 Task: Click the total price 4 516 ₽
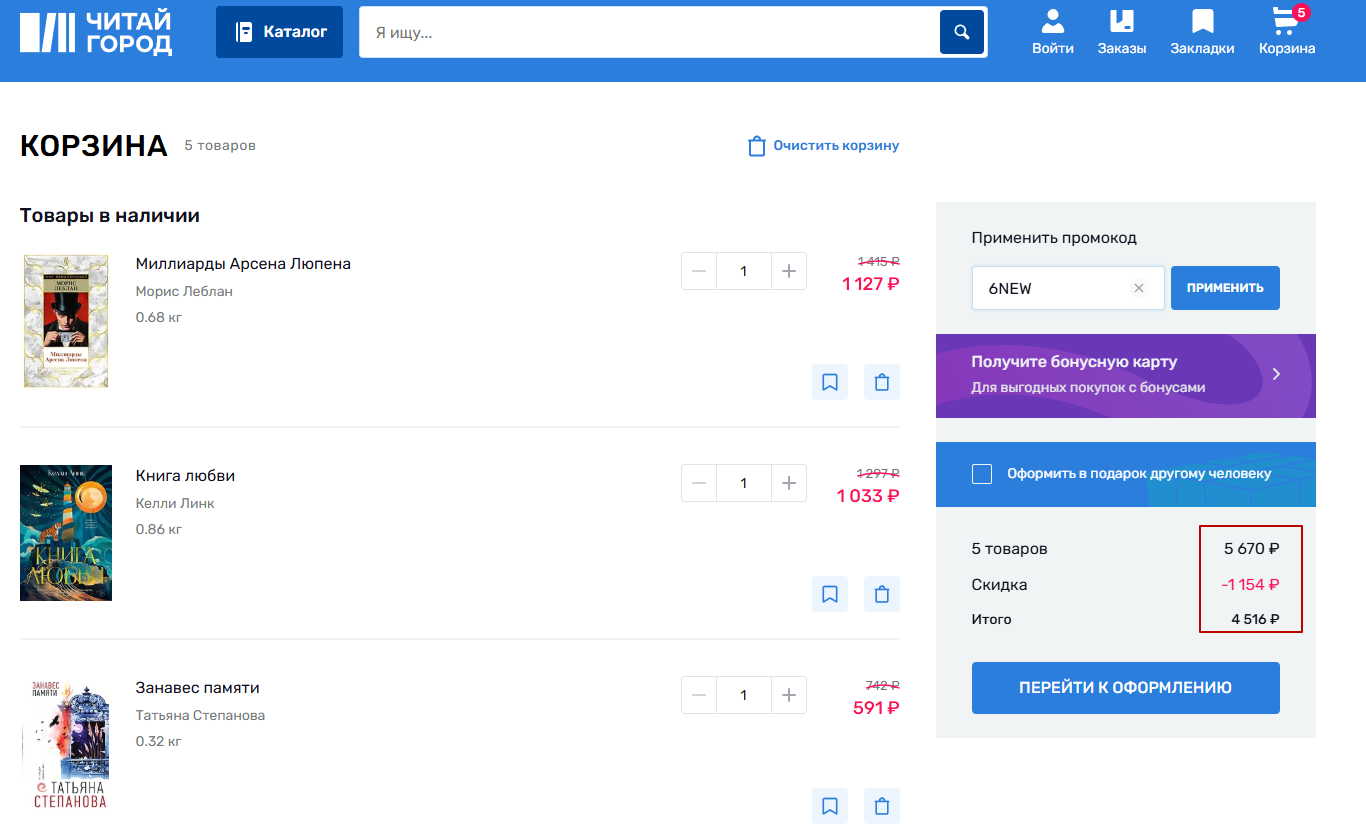pyautogui.click(x=1255, y=619)
